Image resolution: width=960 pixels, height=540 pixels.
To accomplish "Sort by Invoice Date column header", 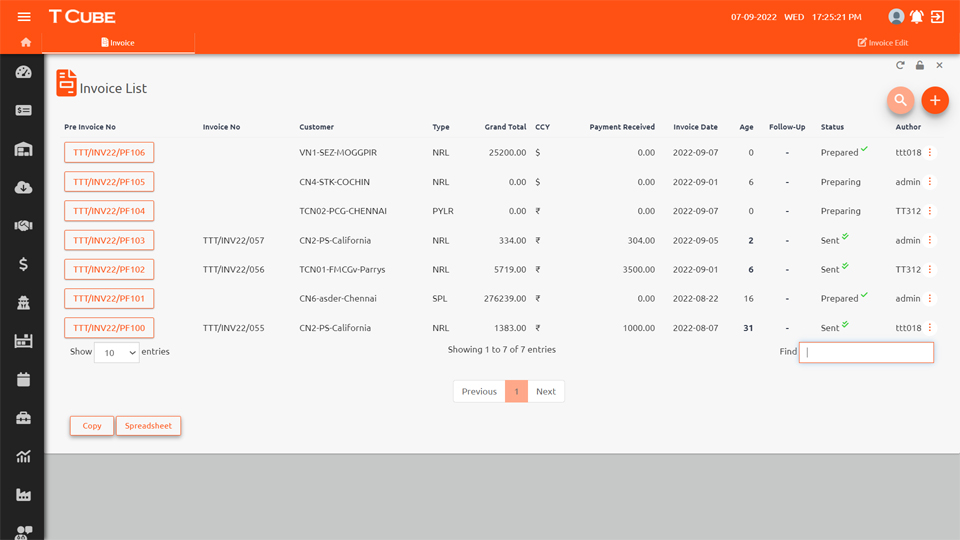I will (x=696, y=127).
